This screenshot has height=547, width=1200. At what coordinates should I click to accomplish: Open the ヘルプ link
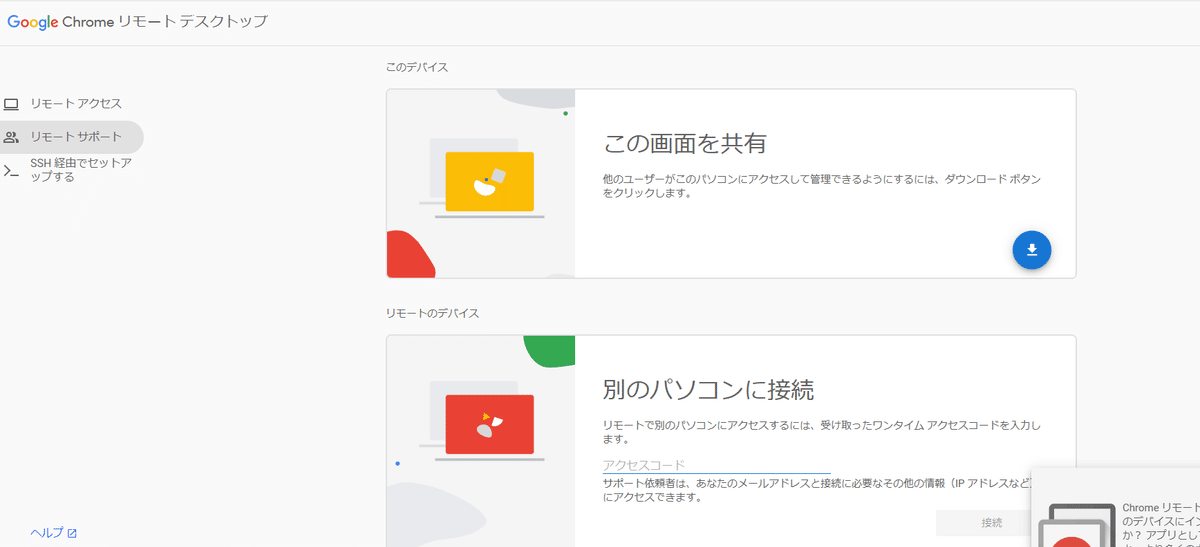[x=47, y=533]
